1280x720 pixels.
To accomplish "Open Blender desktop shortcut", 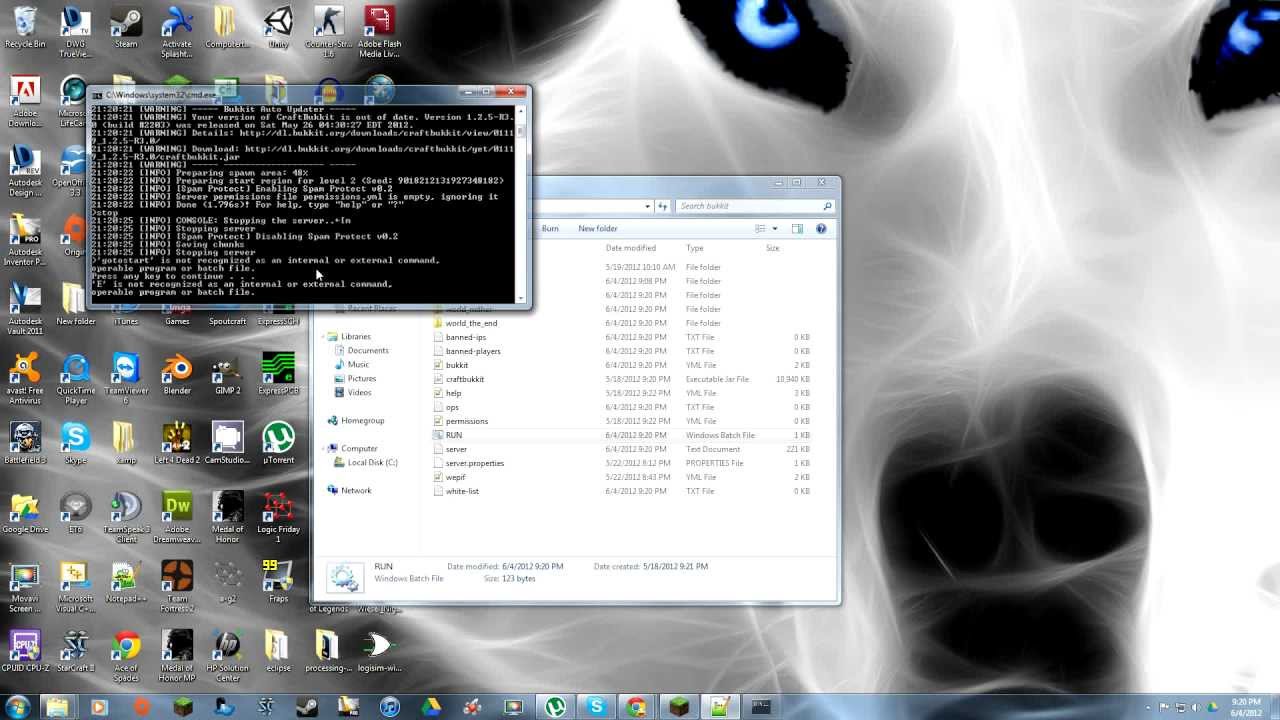I will (x=177, y=372).
